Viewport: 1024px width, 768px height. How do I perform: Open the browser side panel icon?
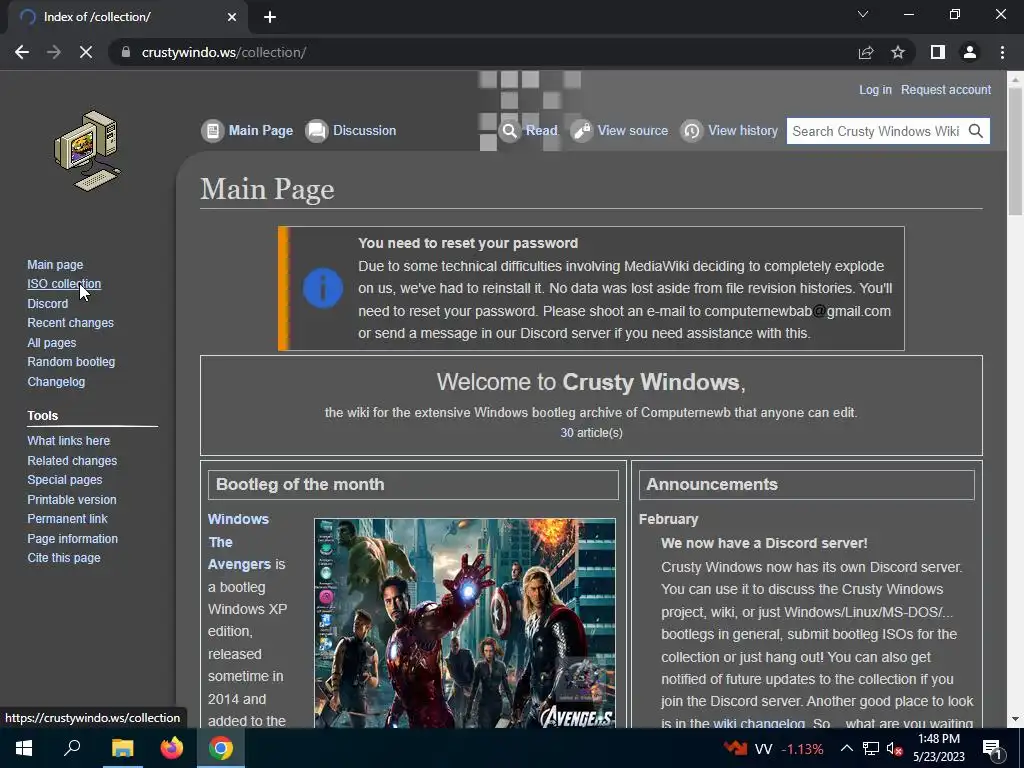coord(938,52)
